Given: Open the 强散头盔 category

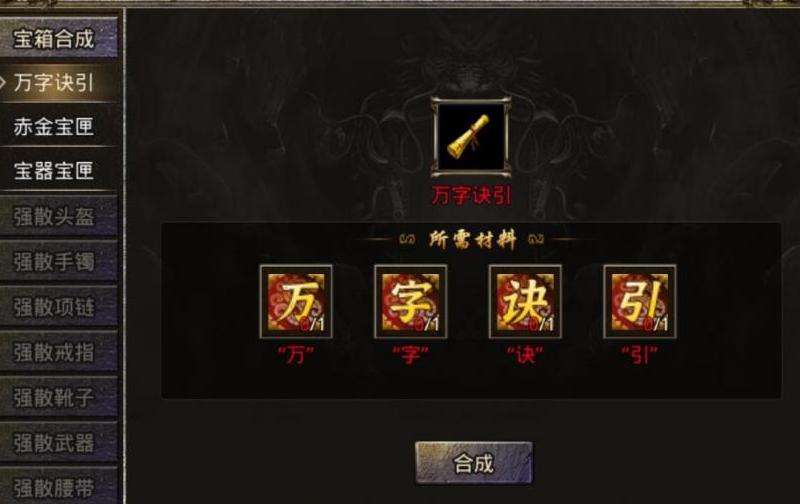Looking at the screenshot, I should click(x=59, y=216).
